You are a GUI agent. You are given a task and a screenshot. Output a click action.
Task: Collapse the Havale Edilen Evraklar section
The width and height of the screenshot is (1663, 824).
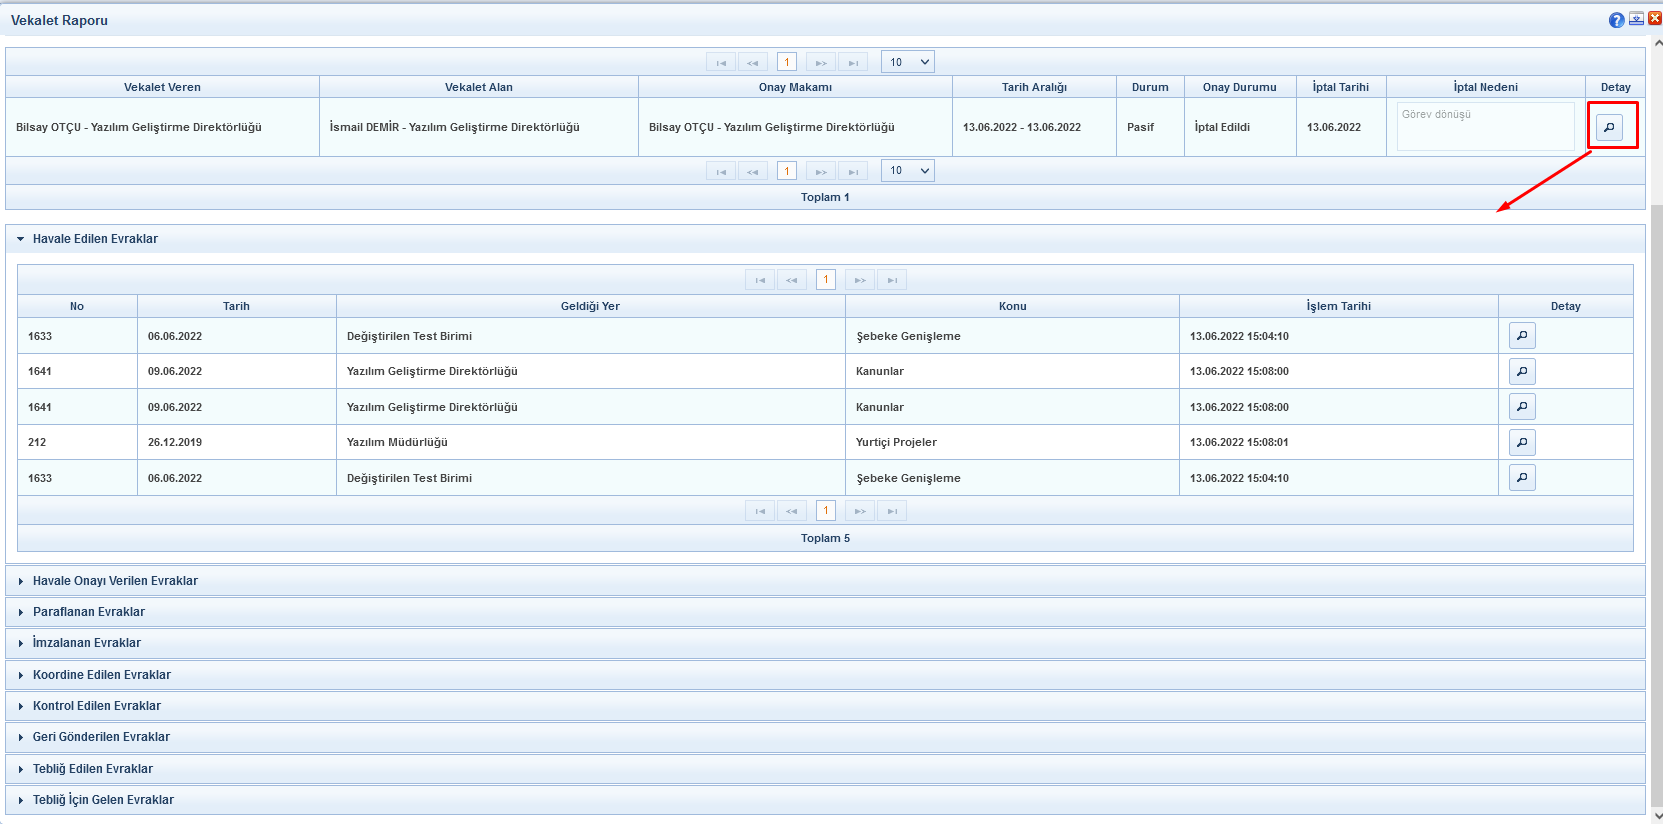pyautogui.click(x=95, y=239)
